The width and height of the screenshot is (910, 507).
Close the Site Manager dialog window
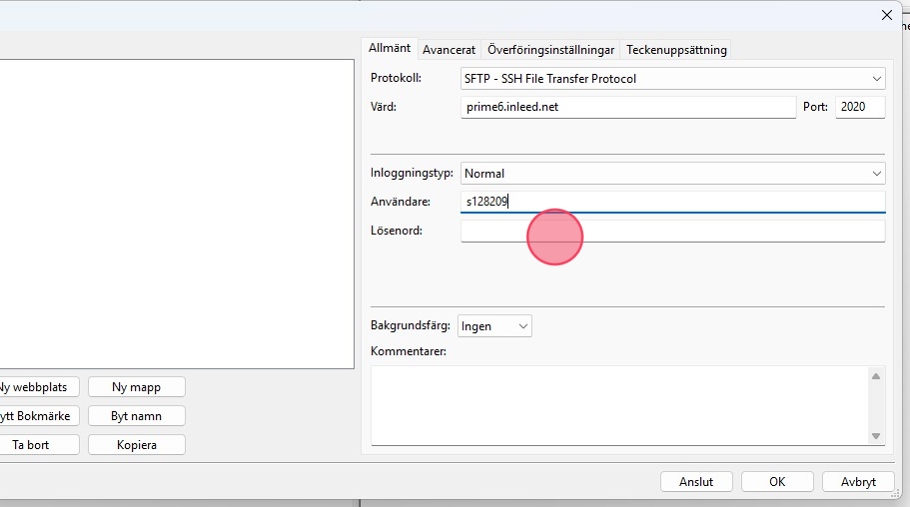point(886,15)
